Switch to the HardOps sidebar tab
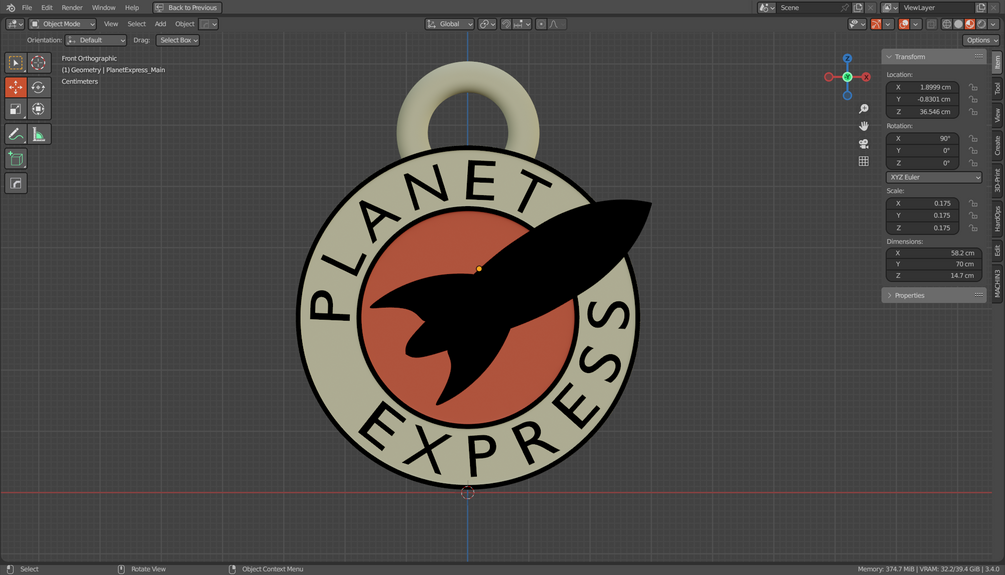The width and height of the screenshot is (1005, 575). coord(997,219)
